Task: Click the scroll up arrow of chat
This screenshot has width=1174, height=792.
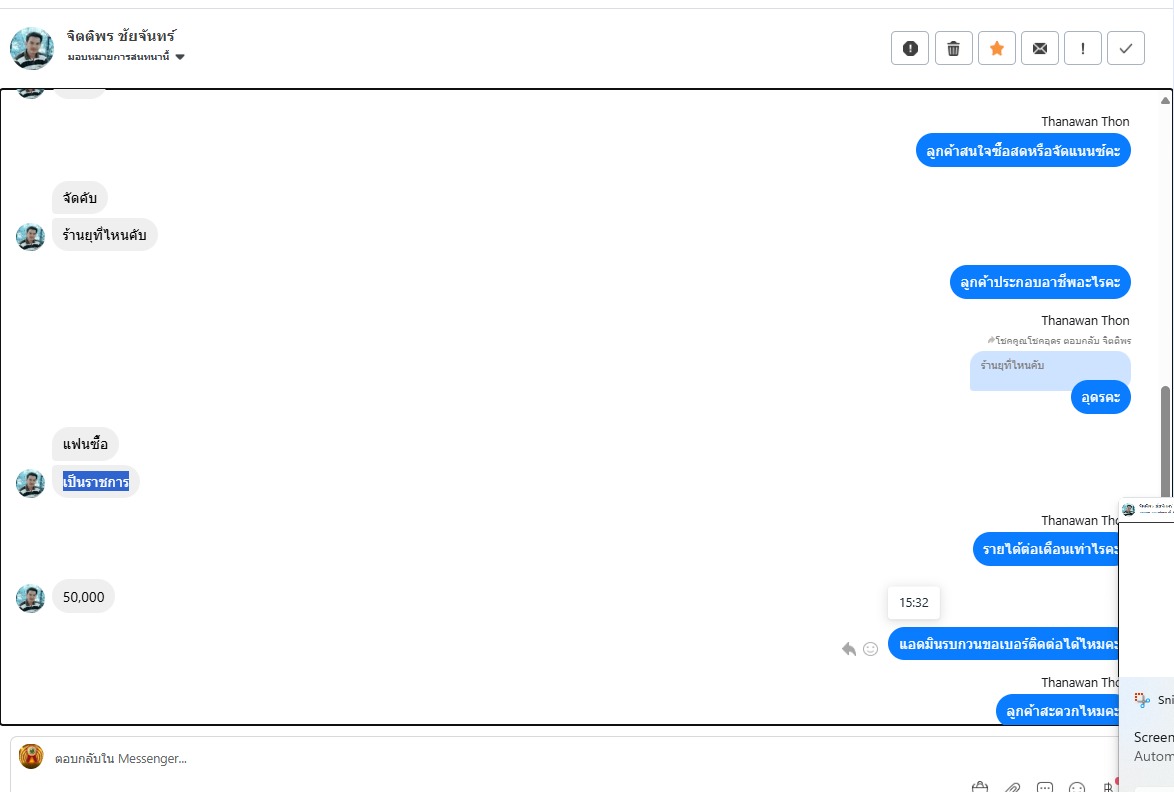Action: 1165,100
